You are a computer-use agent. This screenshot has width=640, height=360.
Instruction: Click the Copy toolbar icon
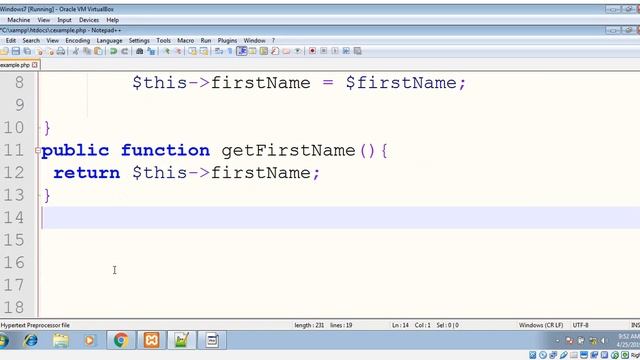(87, 51)
